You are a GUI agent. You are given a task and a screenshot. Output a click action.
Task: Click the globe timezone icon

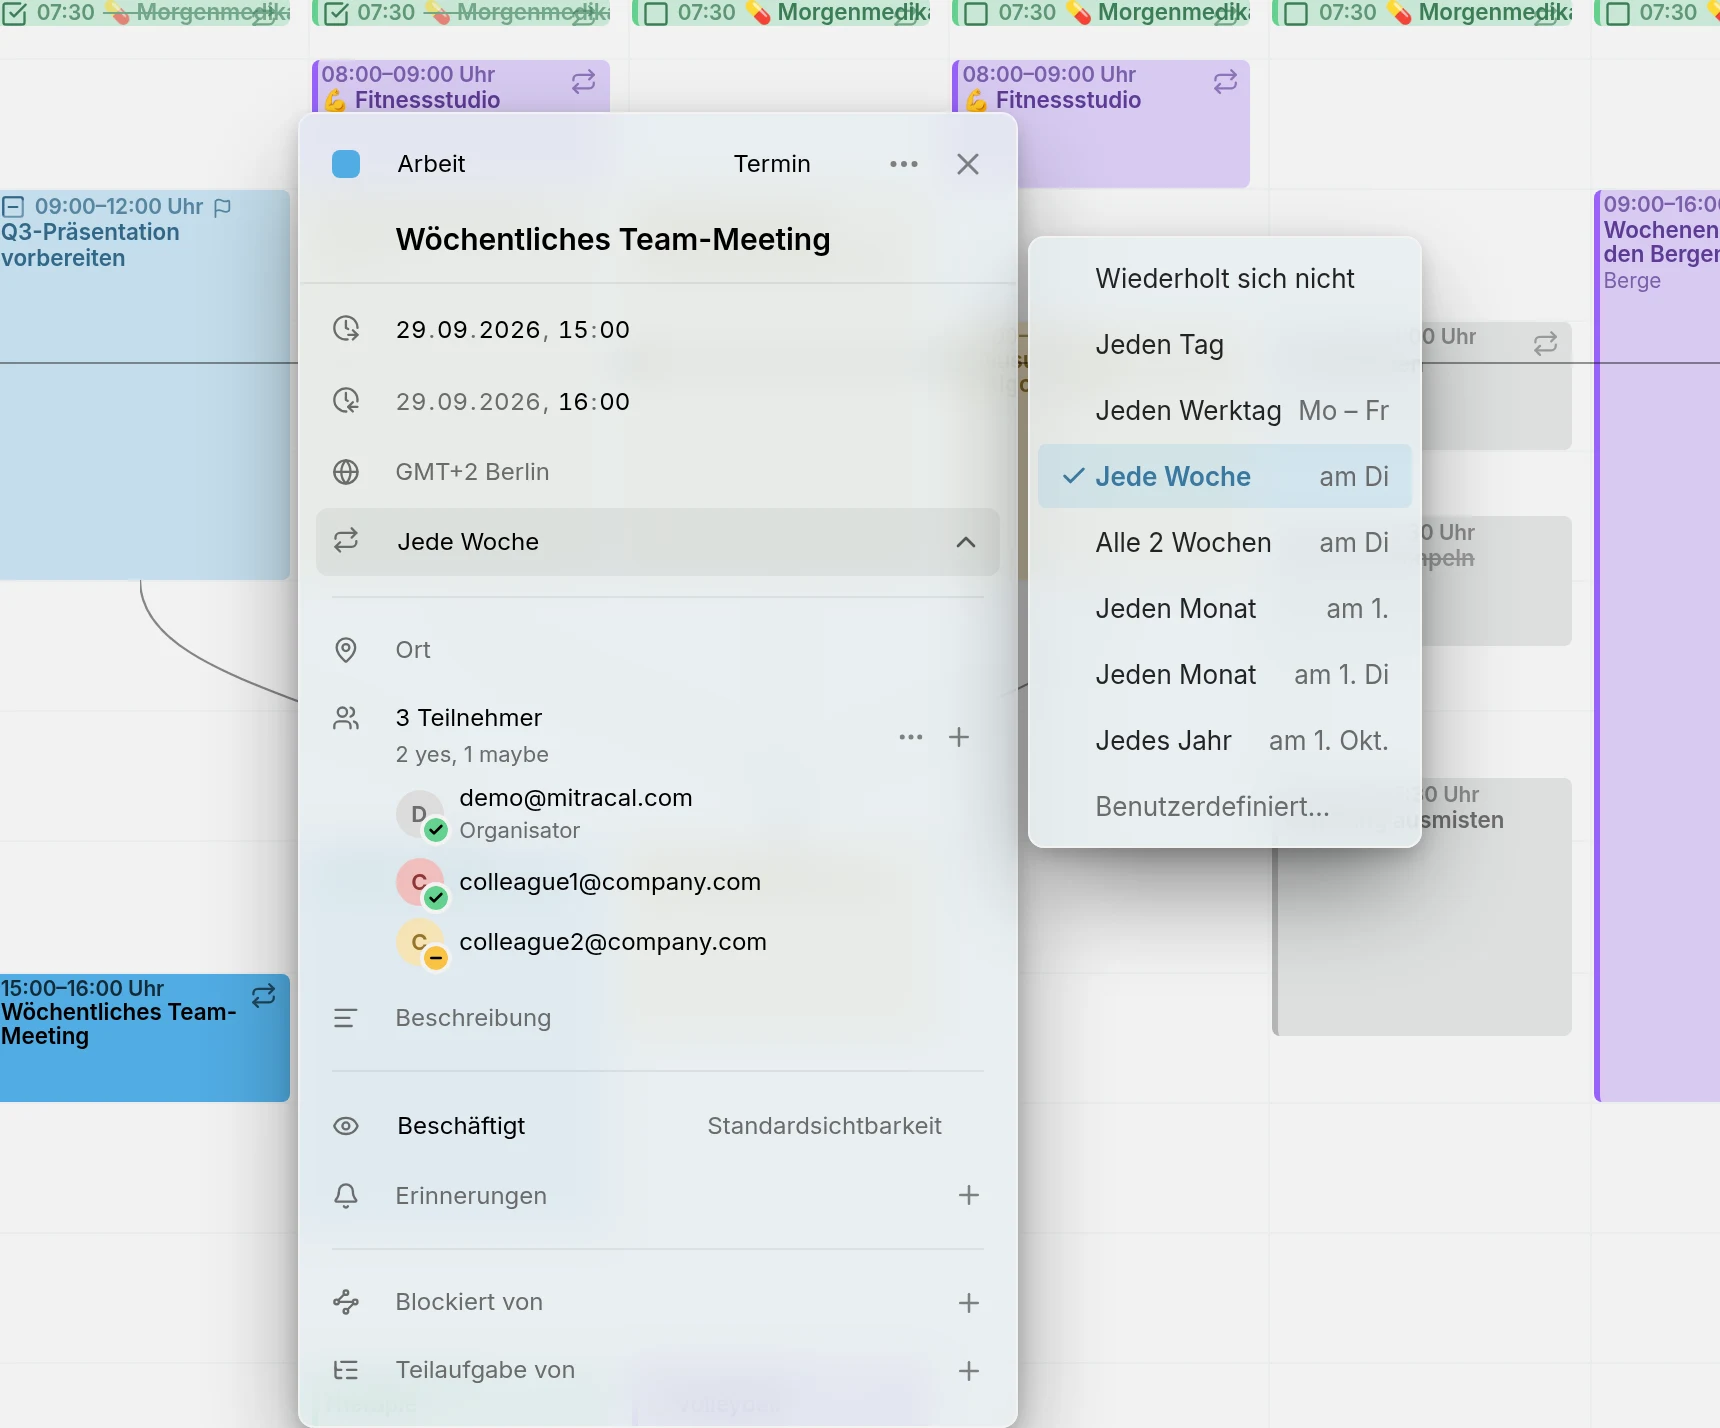coord(346,472)
